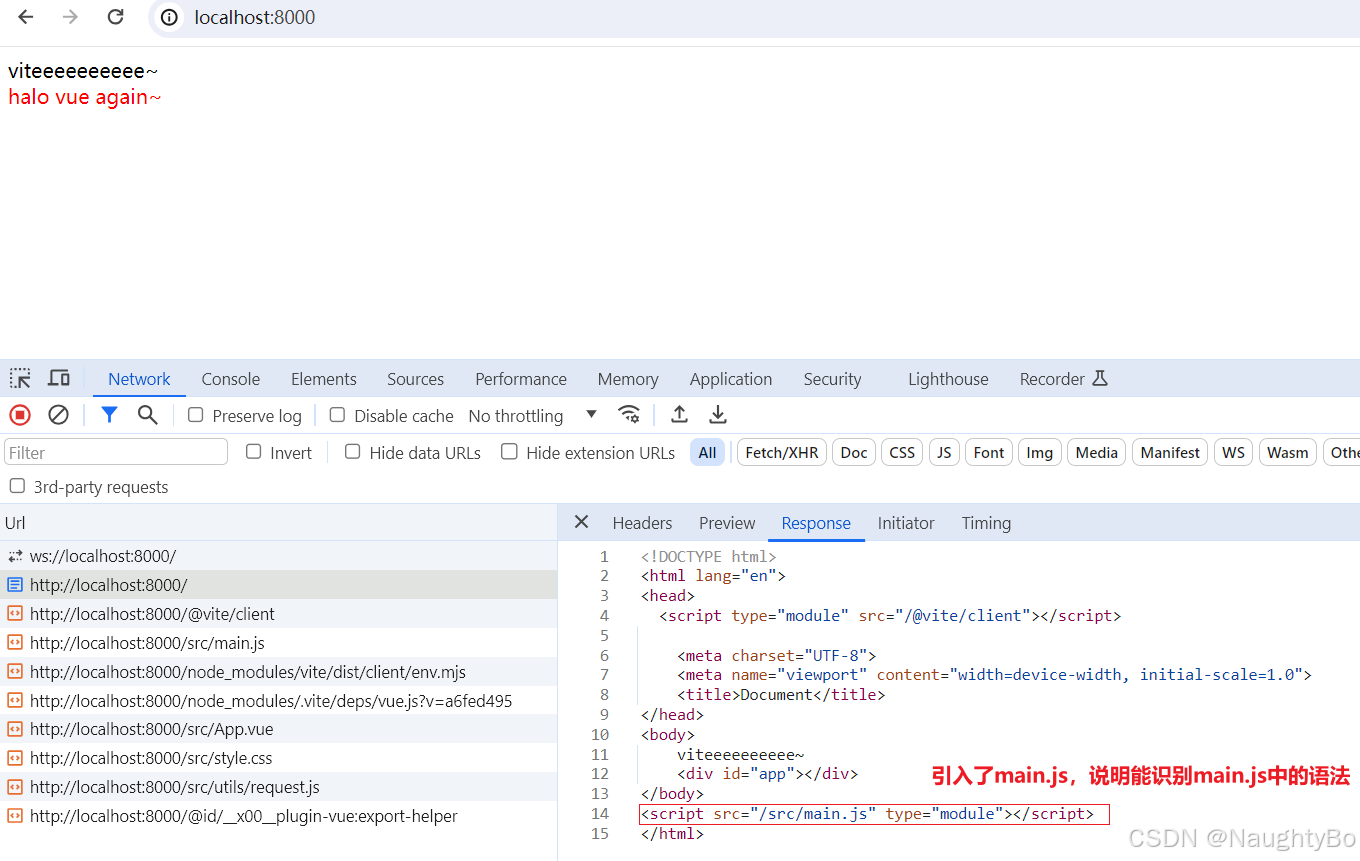Image resolution: width=1360 pixels, height=861 pixels.
Task: Click the browser forward arrow
Action: click(70, 17)
